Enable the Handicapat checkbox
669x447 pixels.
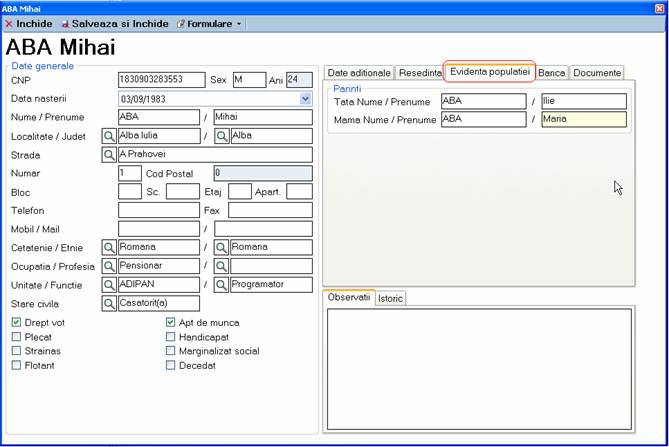point(171,337)
